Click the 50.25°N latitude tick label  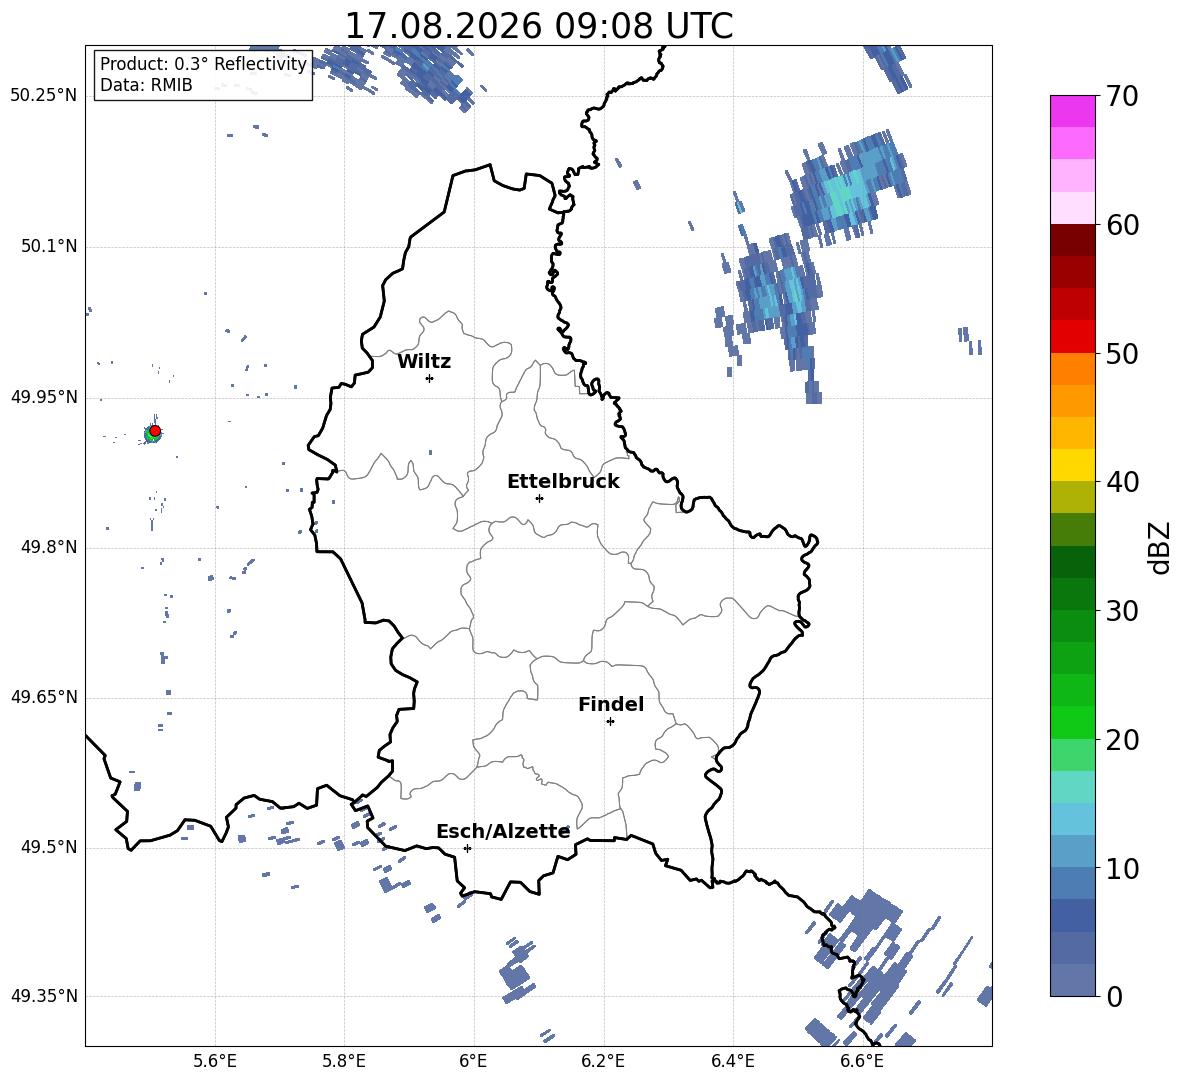tap(44, 96)
